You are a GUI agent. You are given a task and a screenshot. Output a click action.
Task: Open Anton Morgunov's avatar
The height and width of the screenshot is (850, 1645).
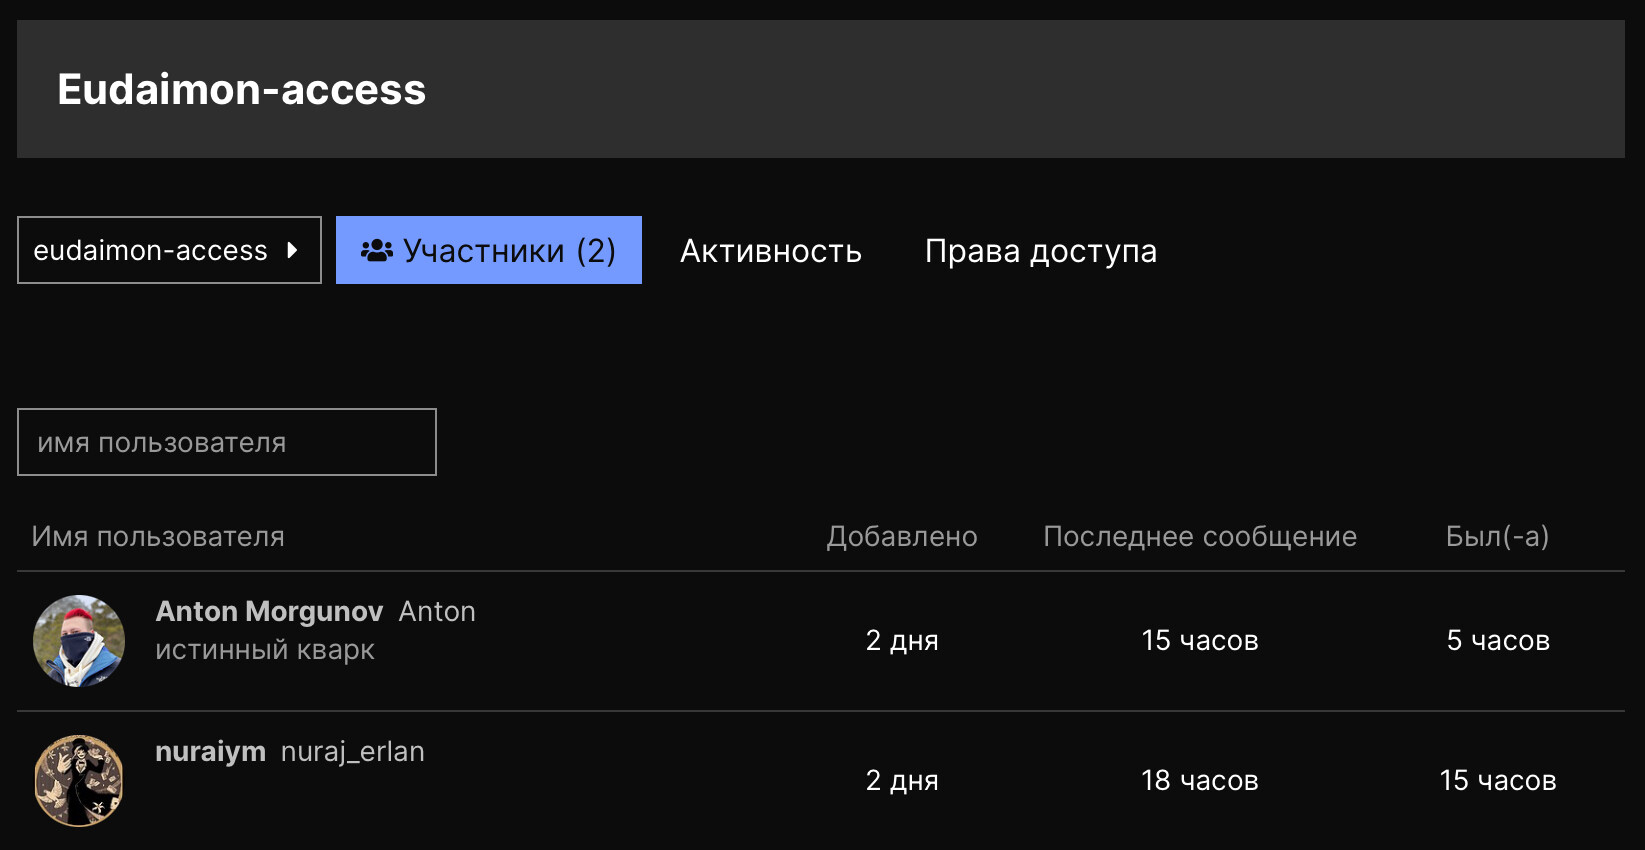79,641
